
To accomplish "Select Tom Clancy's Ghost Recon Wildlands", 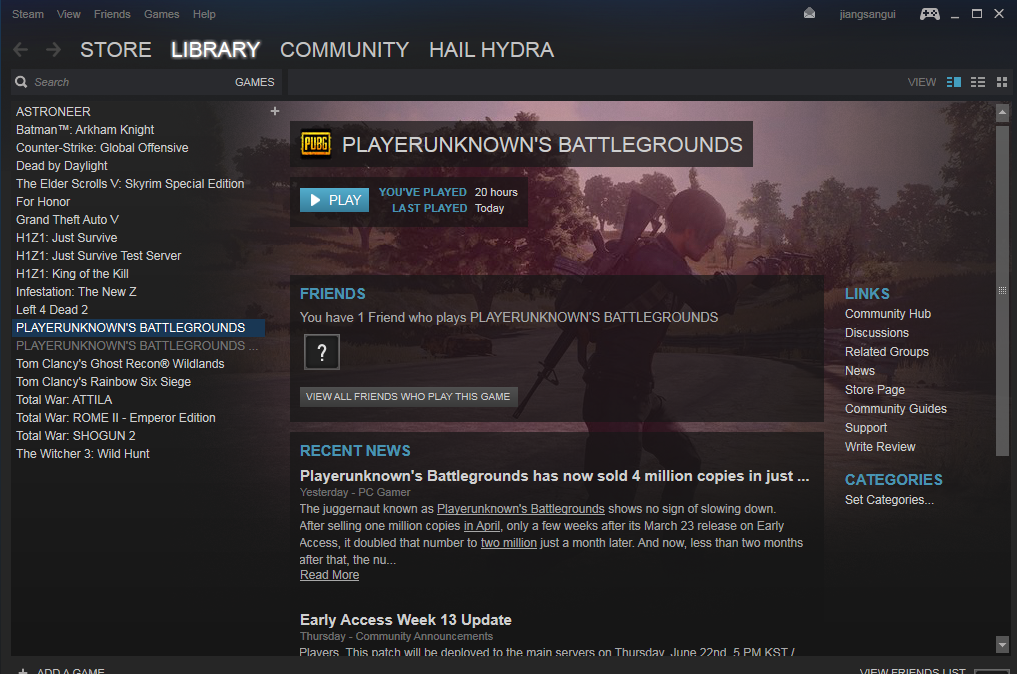I will 120,364.
